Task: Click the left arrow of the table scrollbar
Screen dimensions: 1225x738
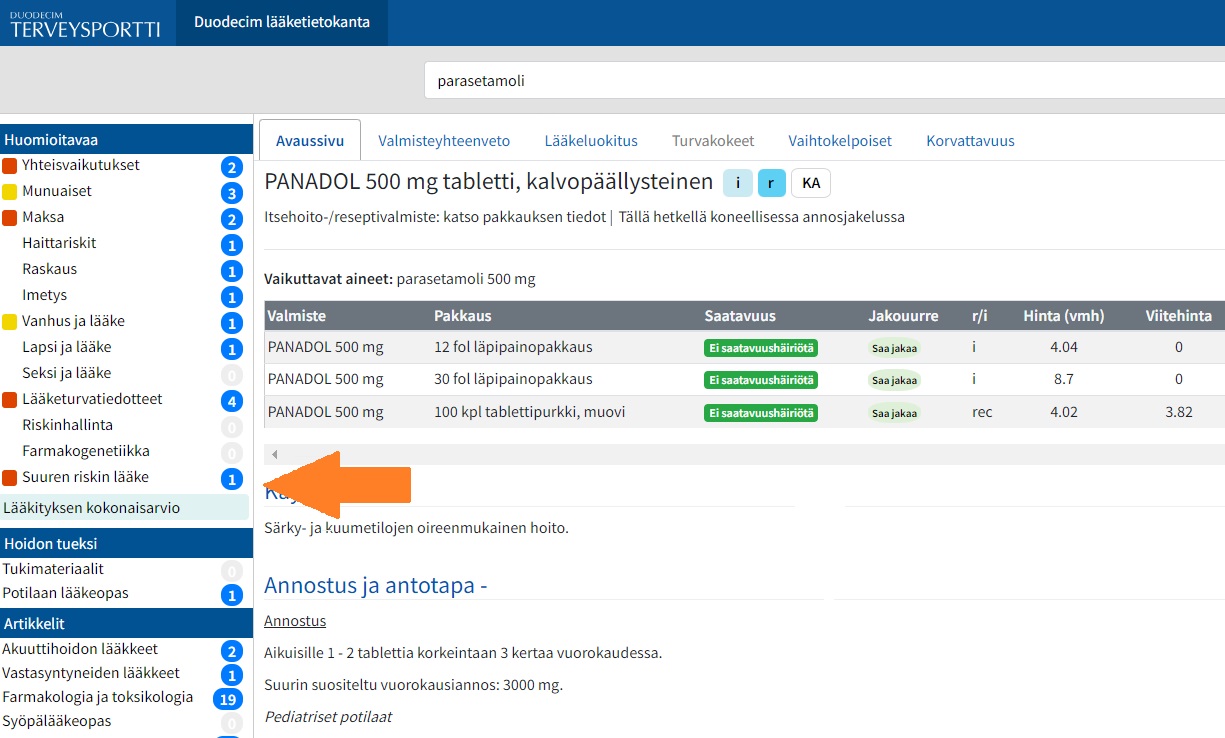Action: tap(275, 454)
